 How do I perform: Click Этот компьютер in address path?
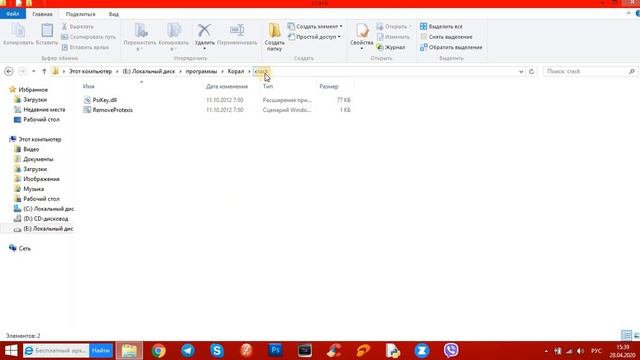(x=90, y=71)
